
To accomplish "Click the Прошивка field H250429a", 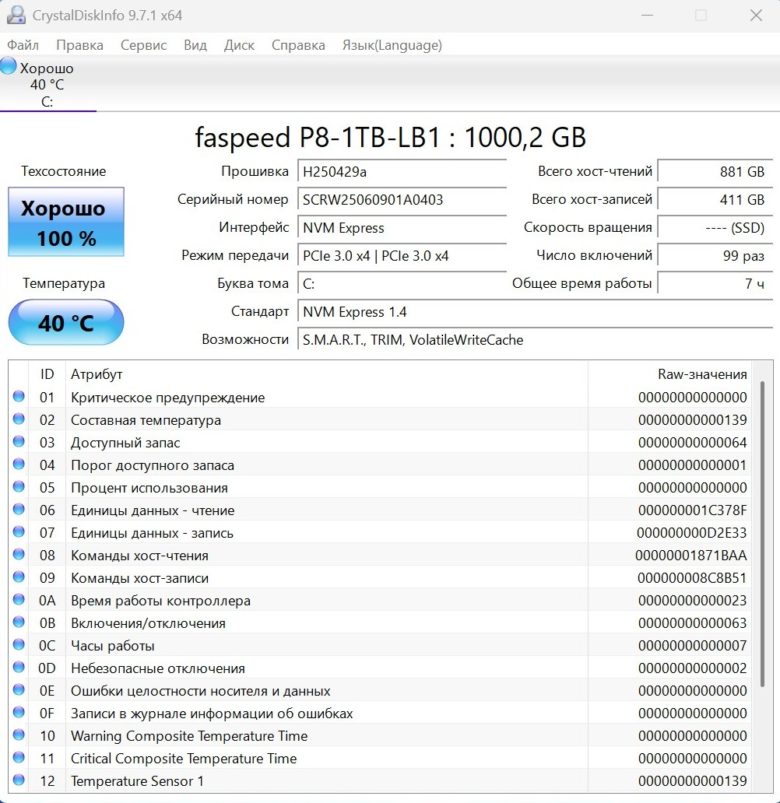I will click(402, 172).
